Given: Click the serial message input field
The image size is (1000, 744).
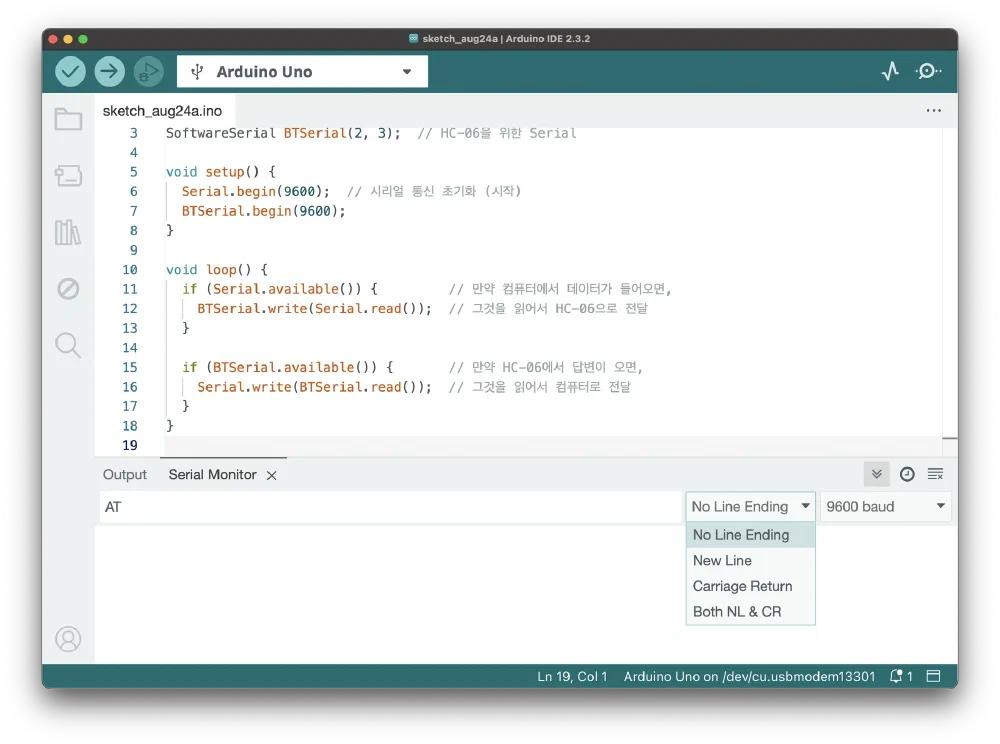Looking at the screenshot, I should pos(390,507).
